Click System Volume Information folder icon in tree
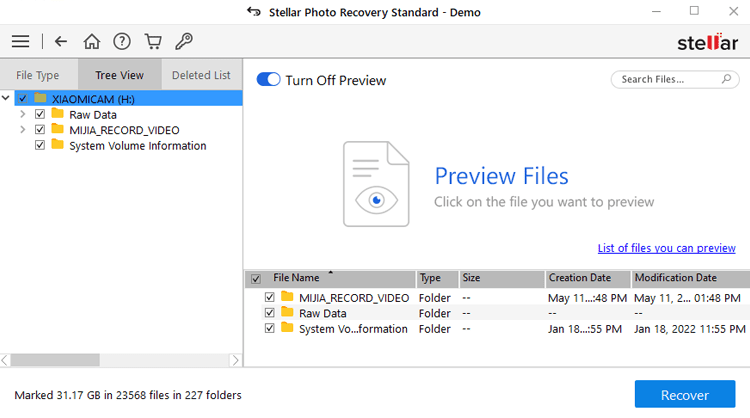 point(57,144)
